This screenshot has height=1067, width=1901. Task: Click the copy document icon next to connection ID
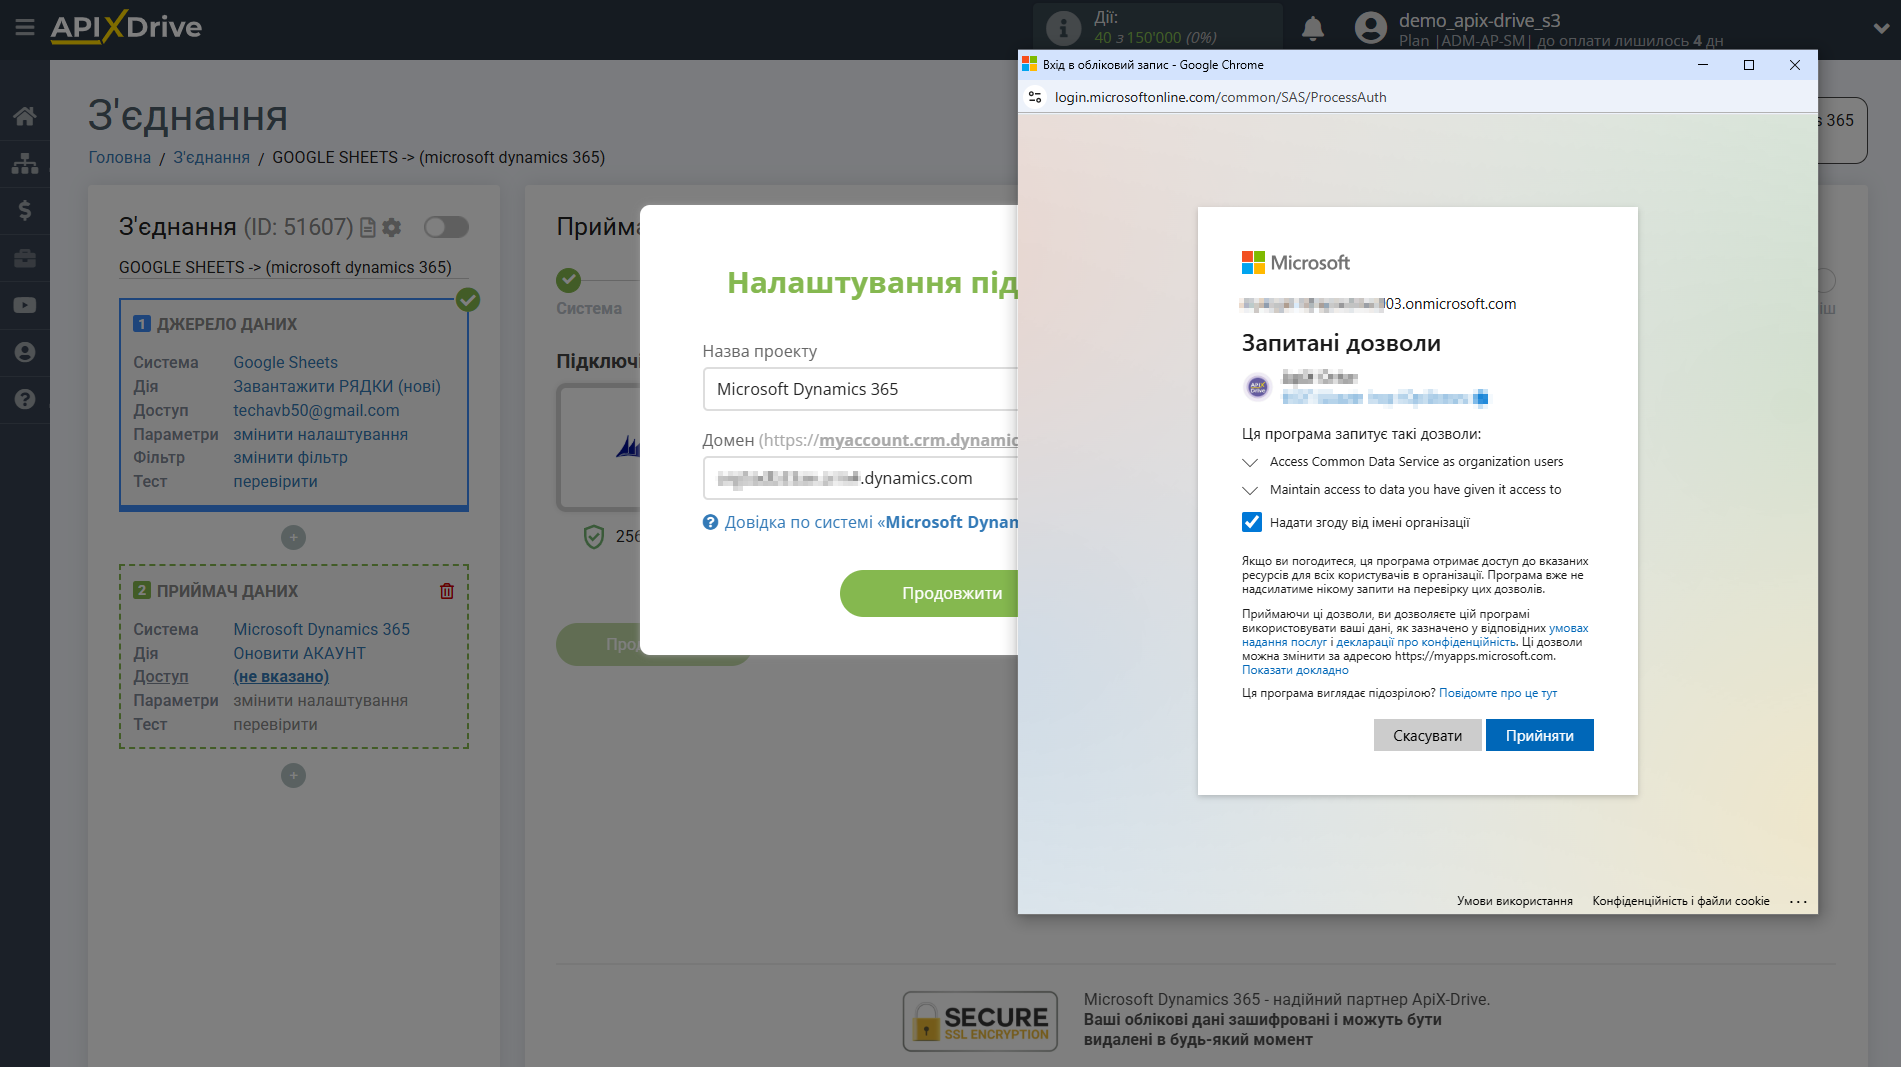point(367,228)
